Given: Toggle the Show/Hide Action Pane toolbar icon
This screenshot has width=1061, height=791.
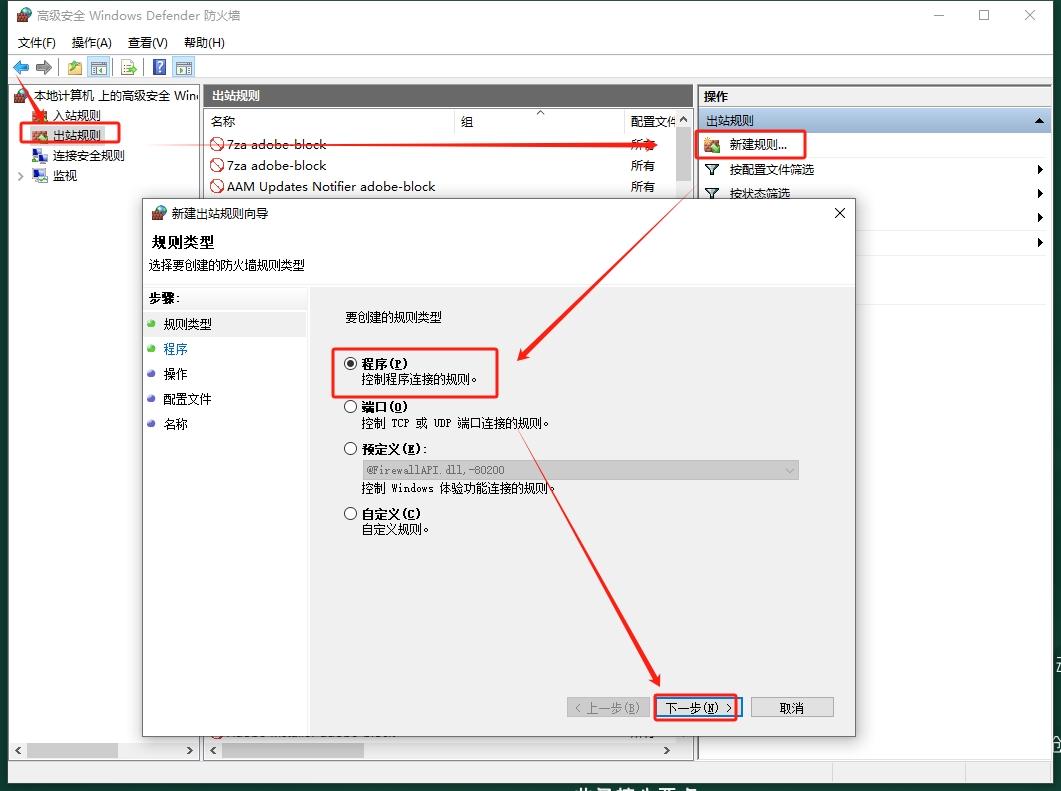Looking at the screenshot, I should click(183, 67).
